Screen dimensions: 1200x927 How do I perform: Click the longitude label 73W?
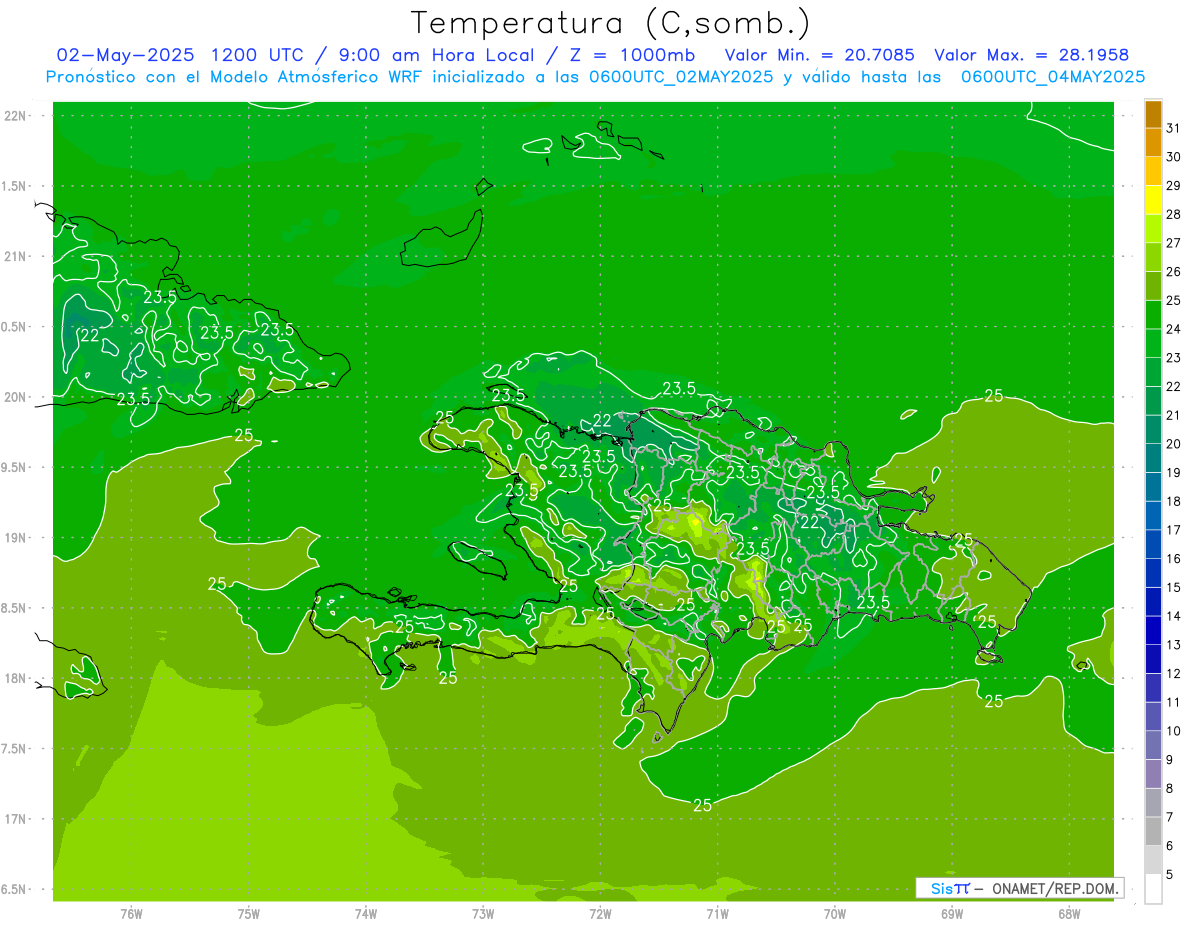(483, 914)
